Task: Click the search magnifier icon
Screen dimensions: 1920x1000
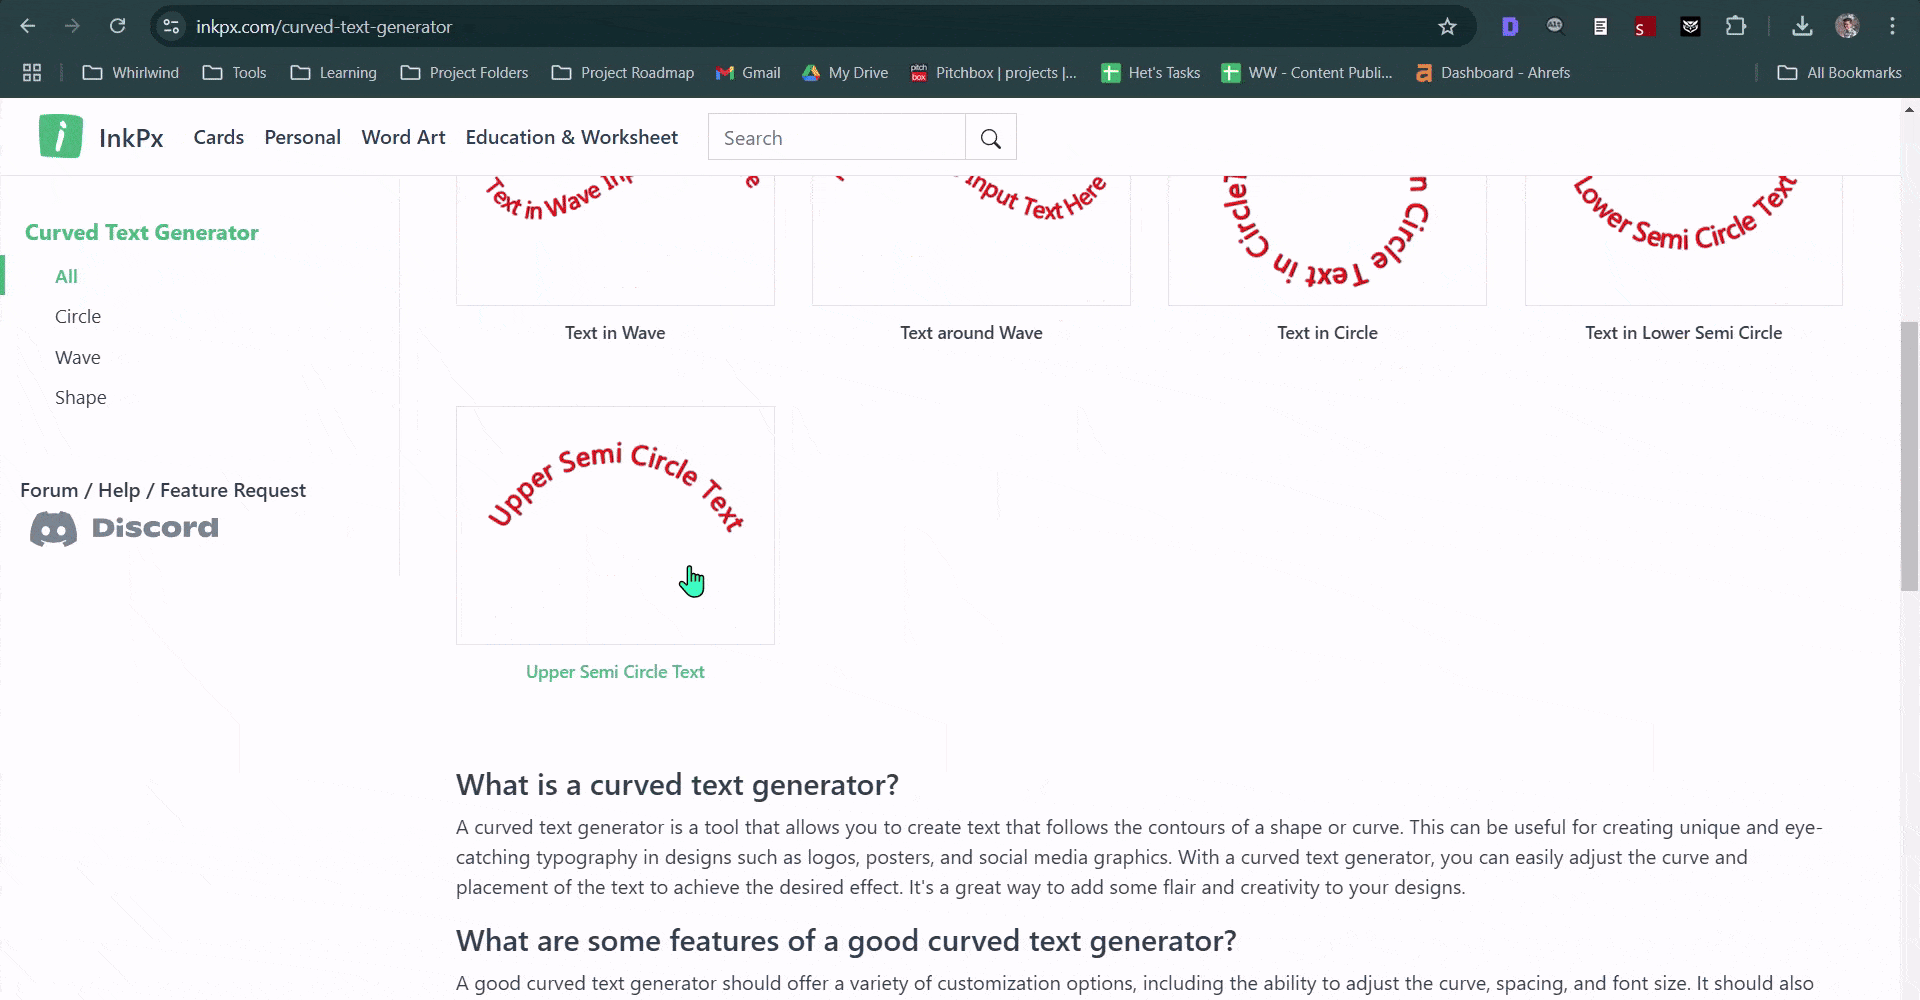Action: click(x=990, y=137)
